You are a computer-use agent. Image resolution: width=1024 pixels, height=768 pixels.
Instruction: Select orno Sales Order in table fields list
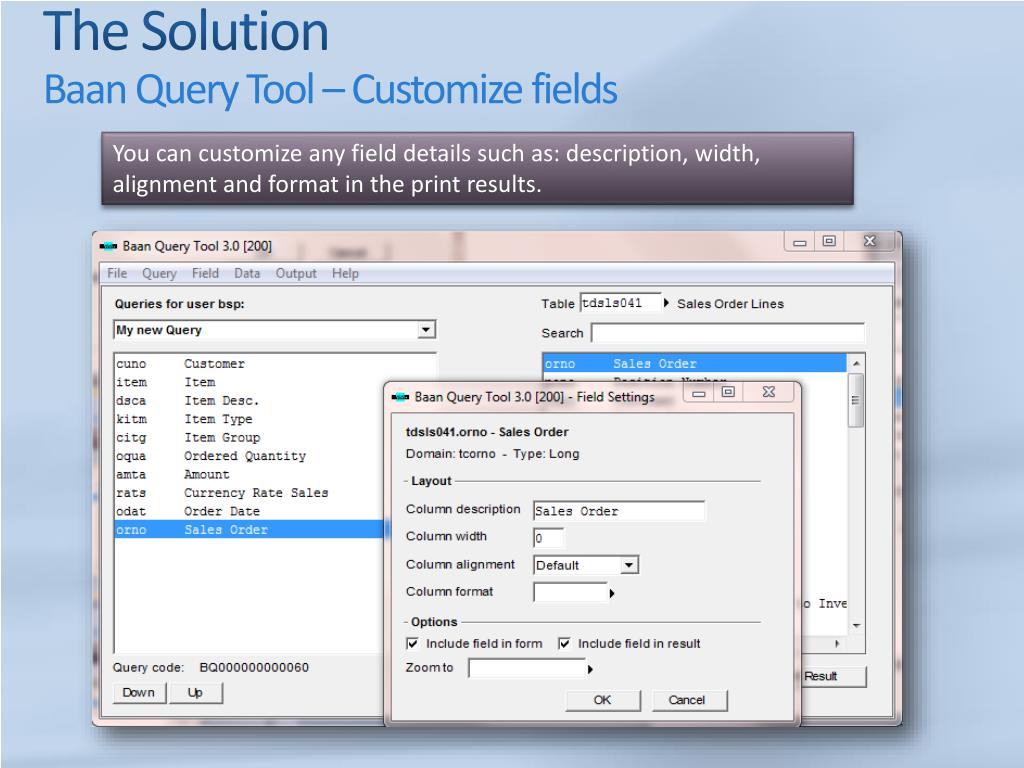(x=695, y=364)
